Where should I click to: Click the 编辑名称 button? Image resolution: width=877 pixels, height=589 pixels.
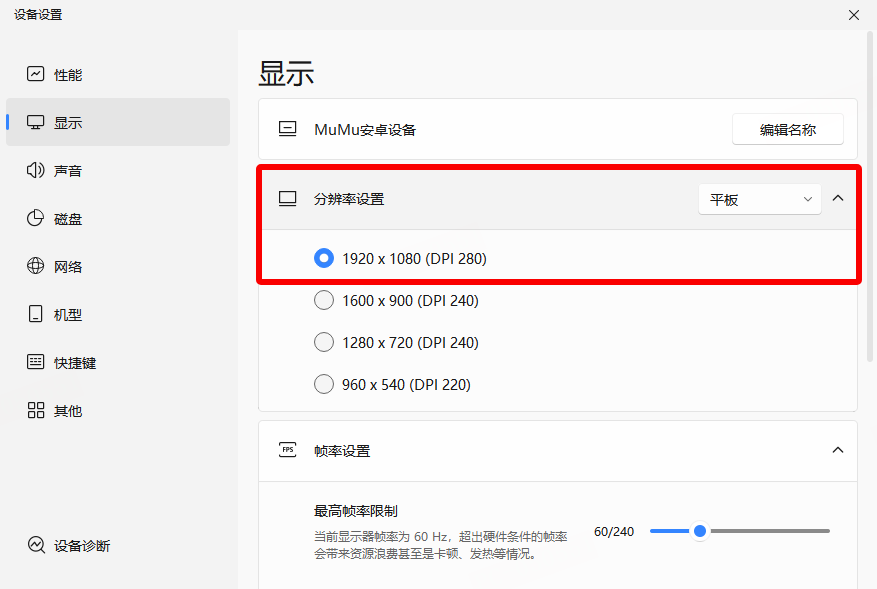[787, 129]
